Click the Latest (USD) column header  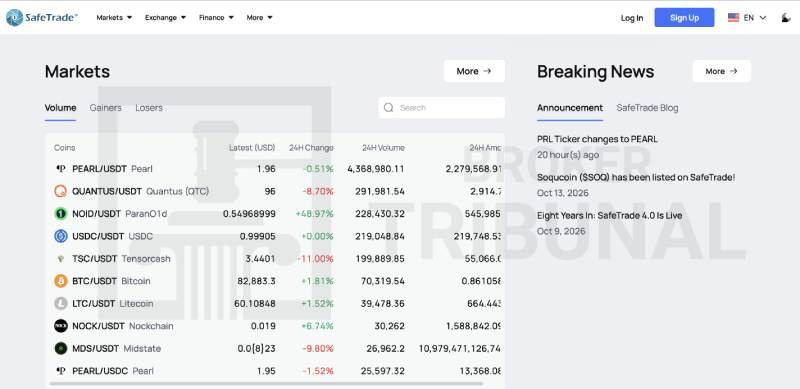pos(252,148)
